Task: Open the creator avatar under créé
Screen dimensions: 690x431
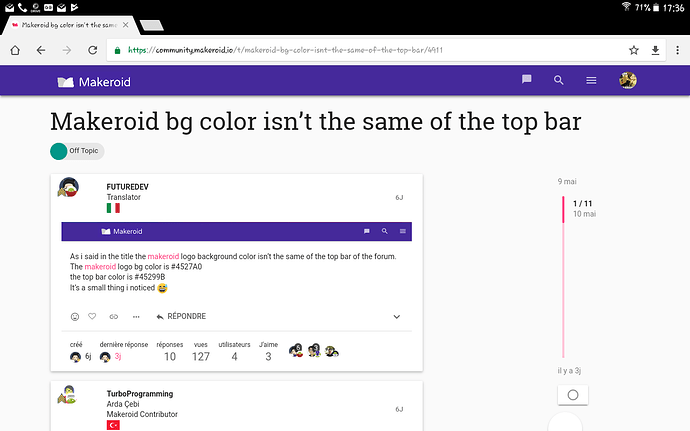Action: pyautogui.click(x=75, y=357)
